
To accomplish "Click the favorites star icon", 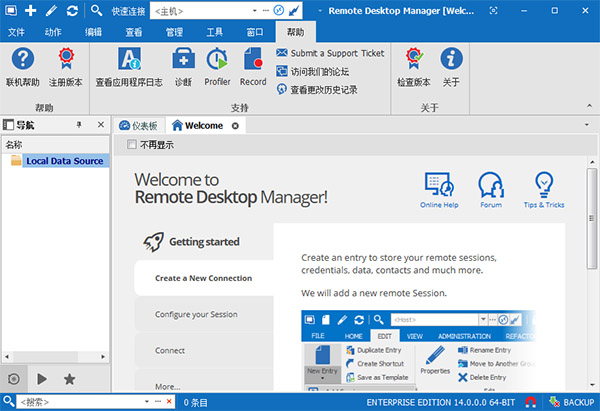I will click(x=69, y=379).
